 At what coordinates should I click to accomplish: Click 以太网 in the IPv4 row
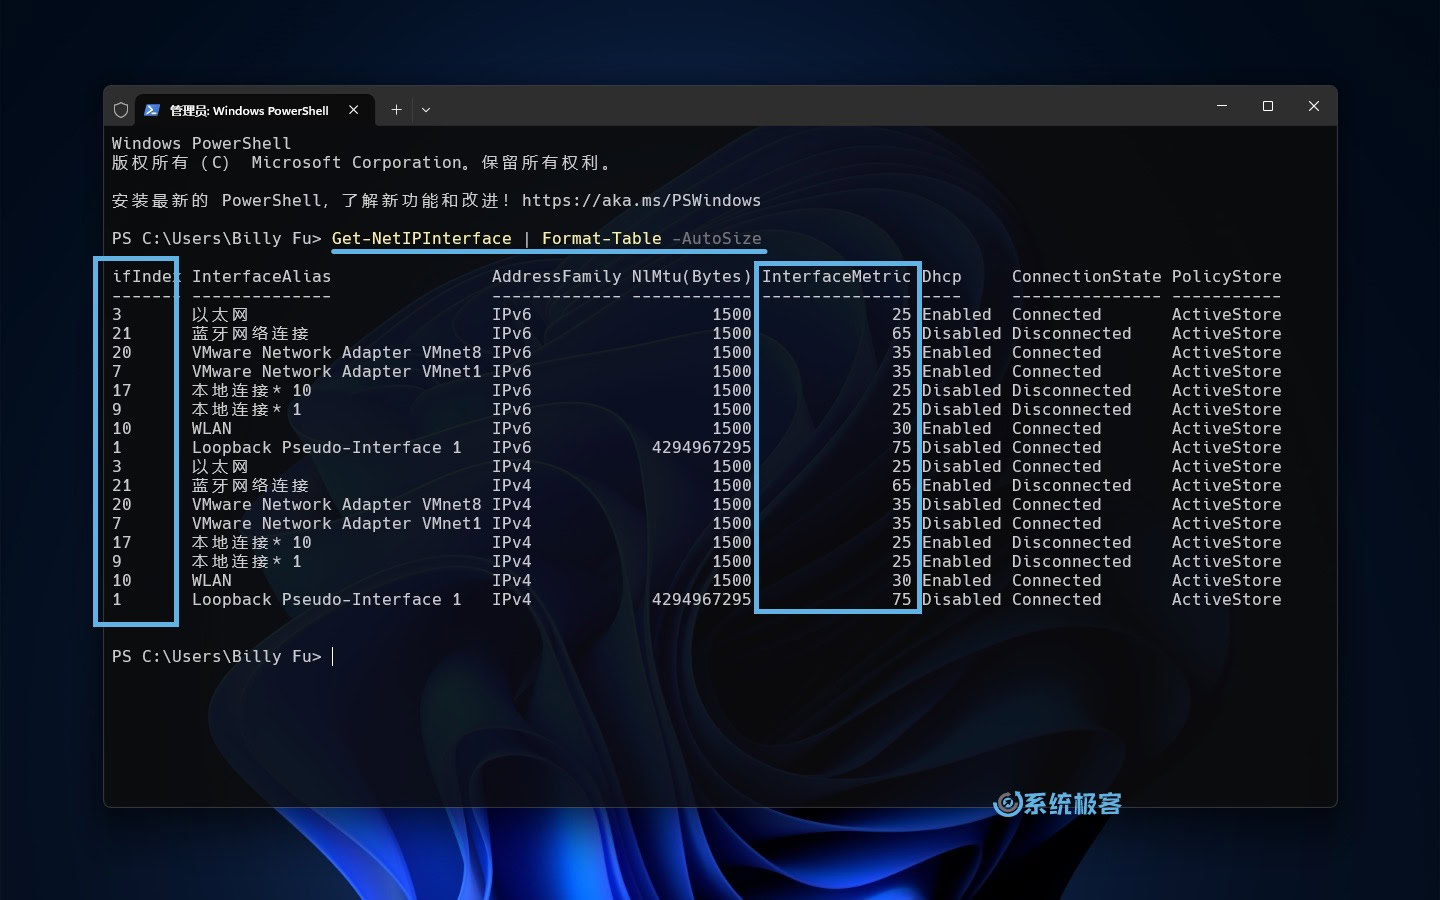pyautogui.click(x=220, y=466)
